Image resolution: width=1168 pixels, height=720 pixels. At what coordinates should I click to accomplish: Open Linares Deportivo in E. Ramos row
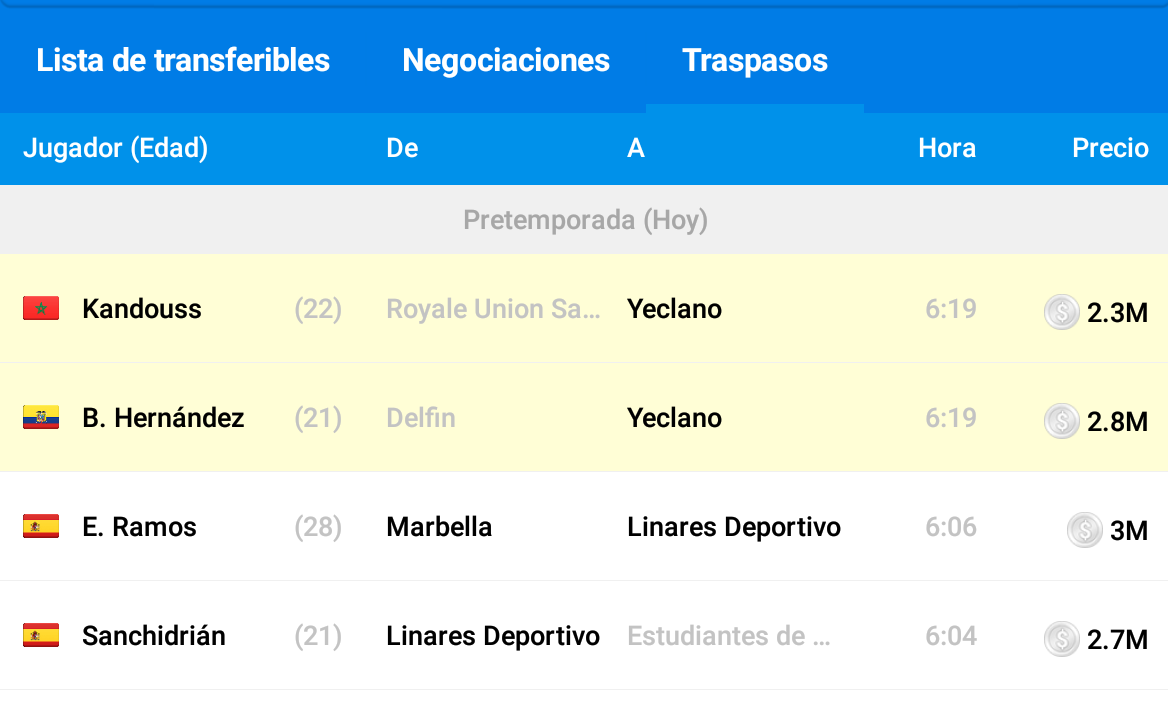734,527
